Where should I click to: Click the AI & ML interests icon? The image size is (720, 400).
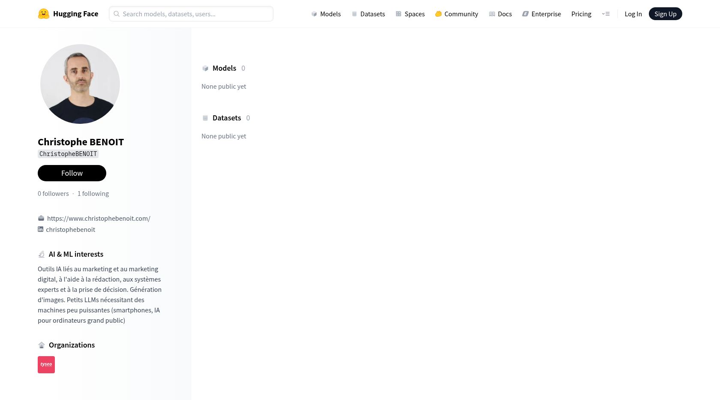point(41,254)
